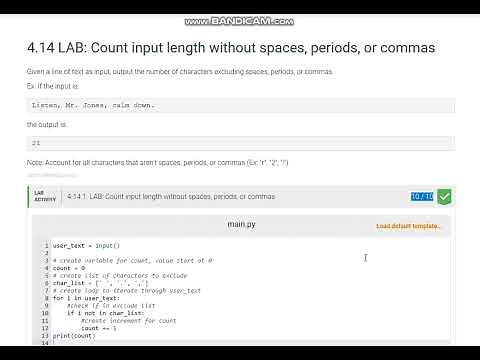
Task: Click the Note about accounting for all characters
Action: 157,163
